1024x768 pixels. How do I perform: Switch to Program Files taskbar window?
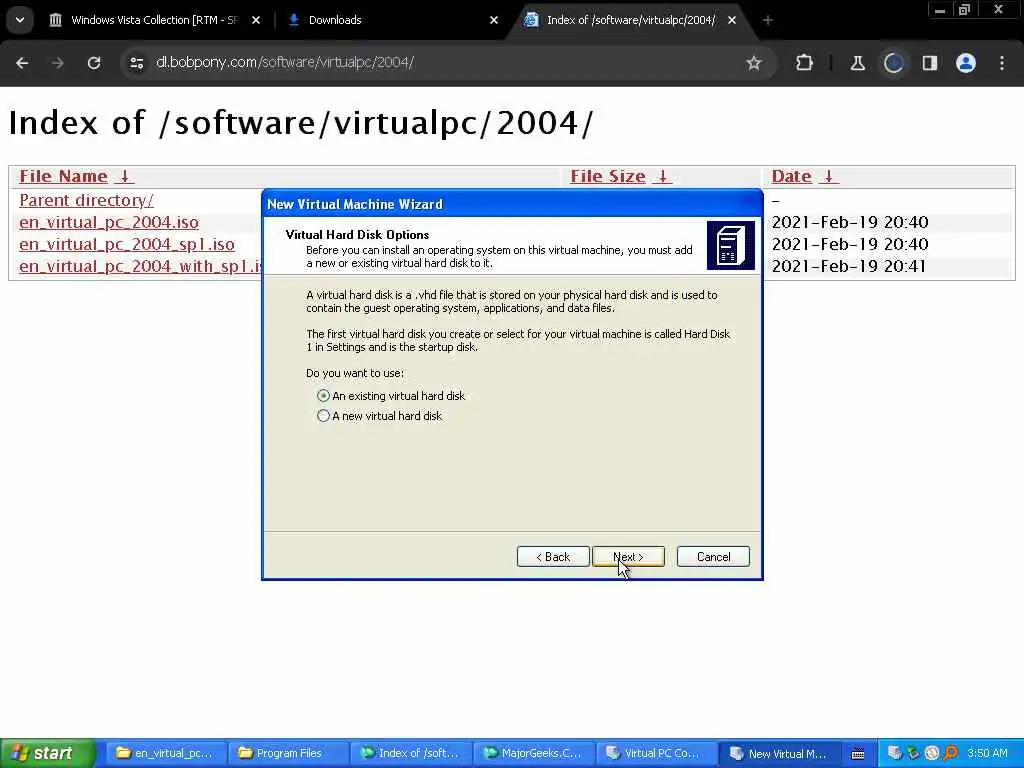287,753
